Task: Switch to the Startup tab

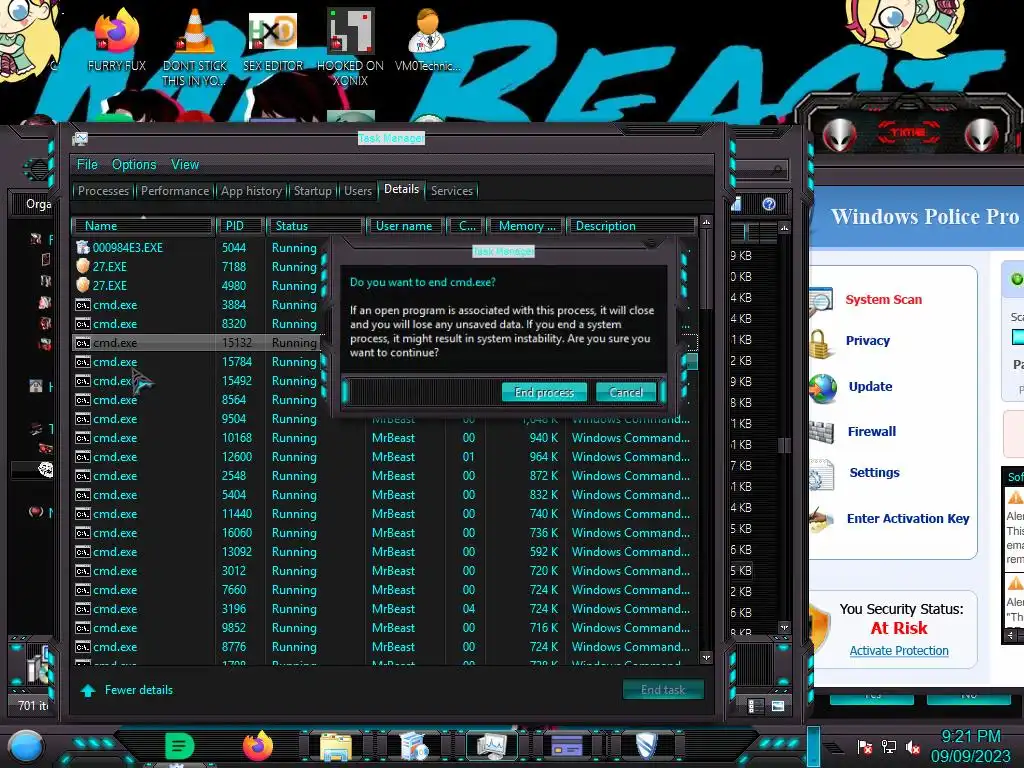Action: click(313, 191)
